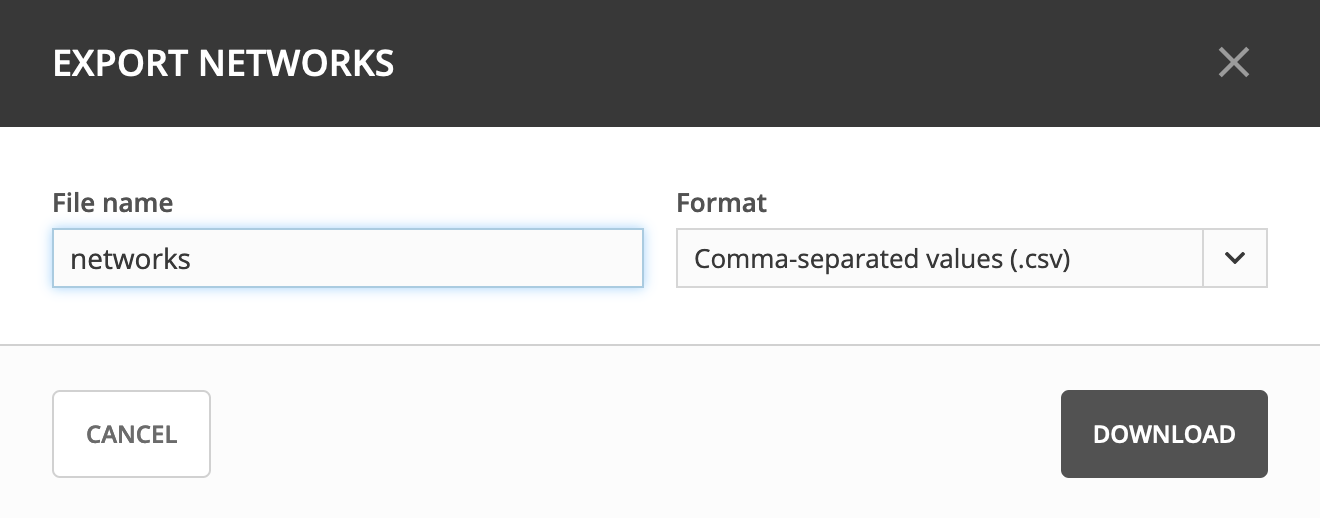Click the chevron arrow in Format box
The image size is (1320, 518).
(1235, 259)
